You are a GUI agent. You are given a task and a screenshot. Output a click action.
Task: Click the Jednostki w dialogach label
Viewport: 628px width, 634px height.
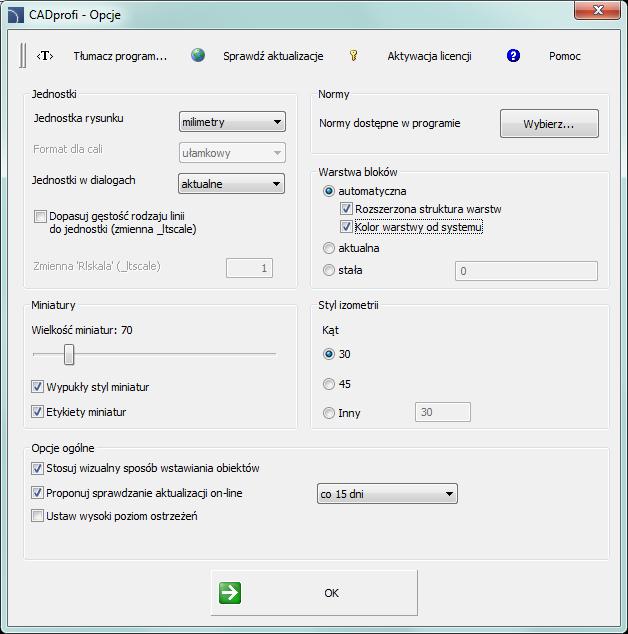coord(84,180)
